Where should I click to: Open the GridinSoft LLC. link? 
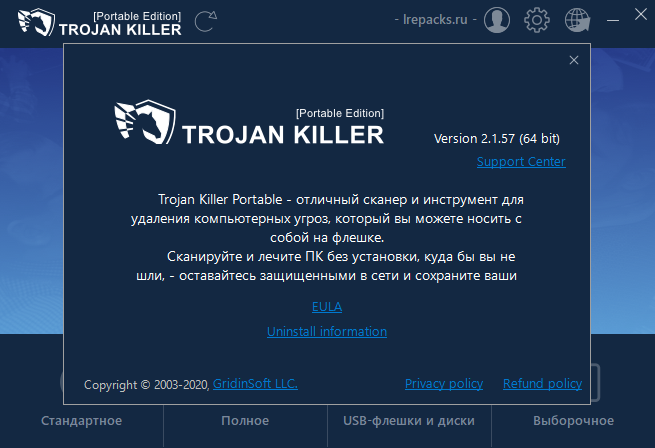click(x=255, y=384)
